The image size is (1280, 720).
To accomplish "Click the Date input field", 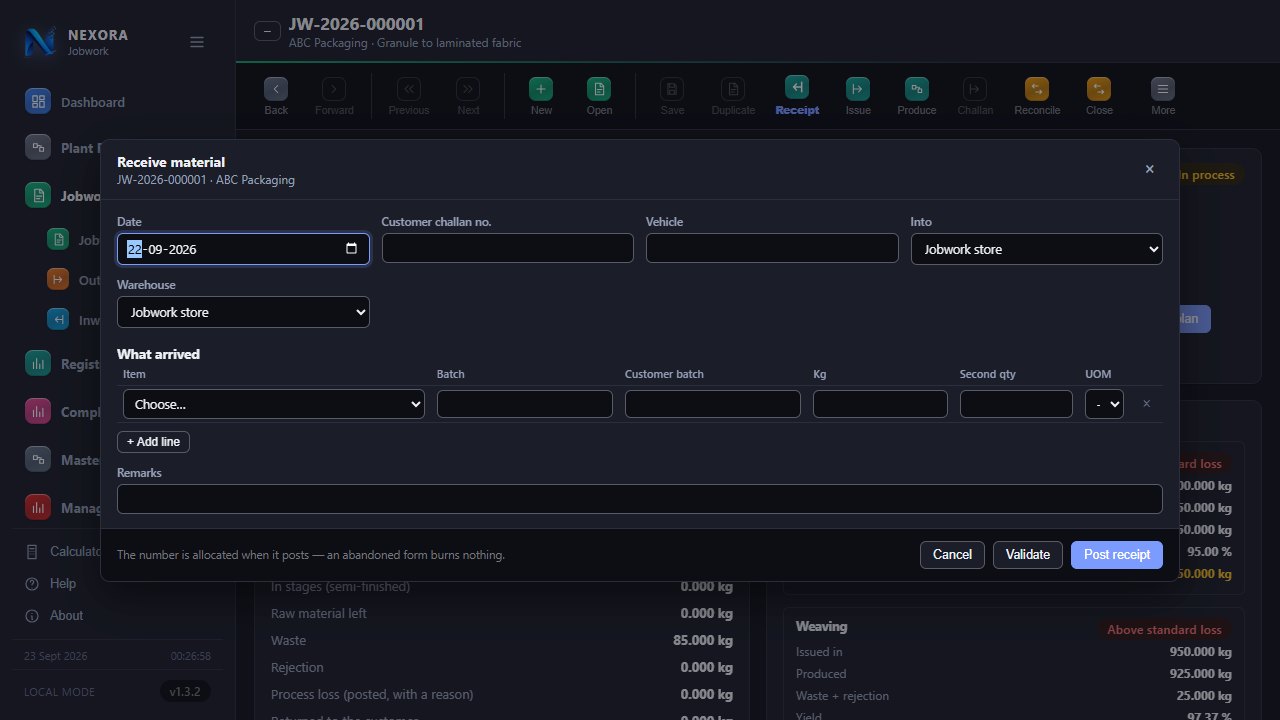I will (x=243, y=249).
